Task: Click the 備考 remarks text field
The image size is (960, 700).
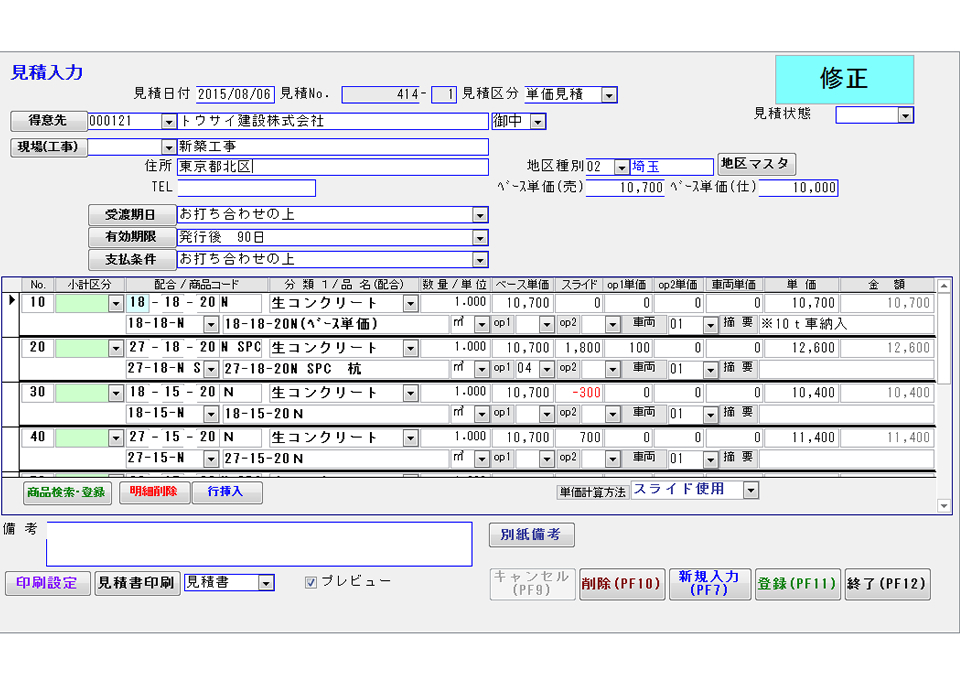Action: (259, 544)
